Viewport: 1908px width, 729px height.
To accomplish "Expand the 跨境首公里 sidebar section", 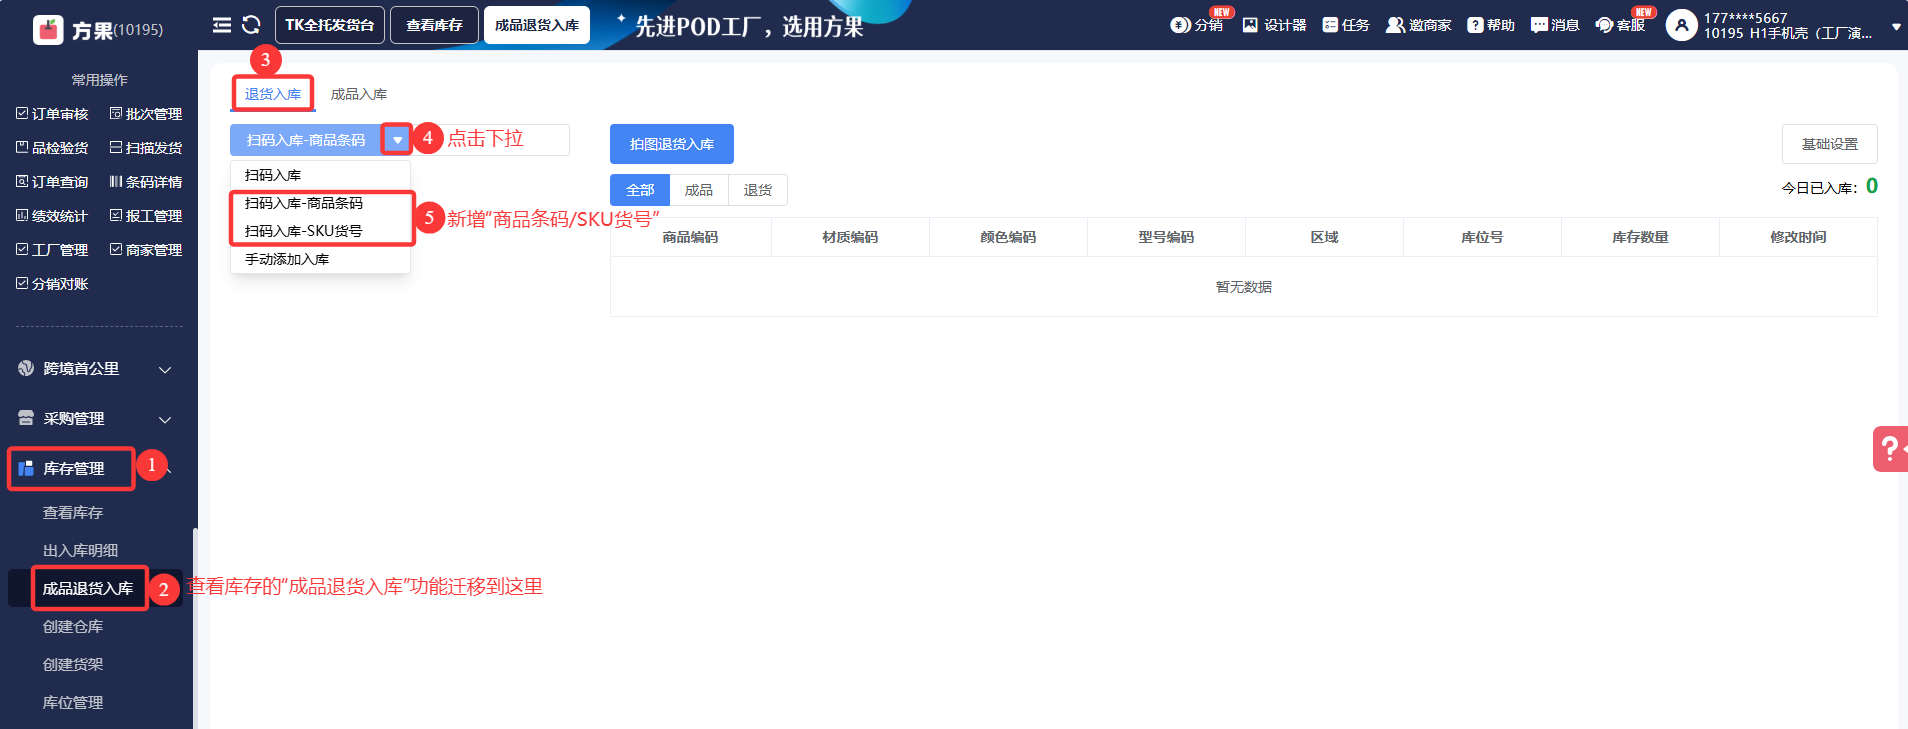I will (x=96, y=369).
